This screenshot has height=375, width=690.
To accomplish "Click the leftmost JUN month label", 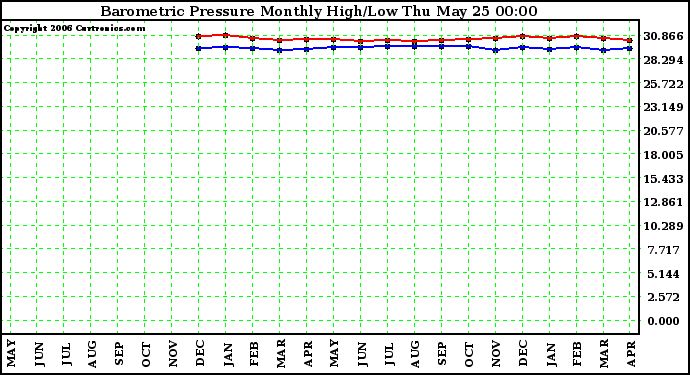I will pos(39,354).
